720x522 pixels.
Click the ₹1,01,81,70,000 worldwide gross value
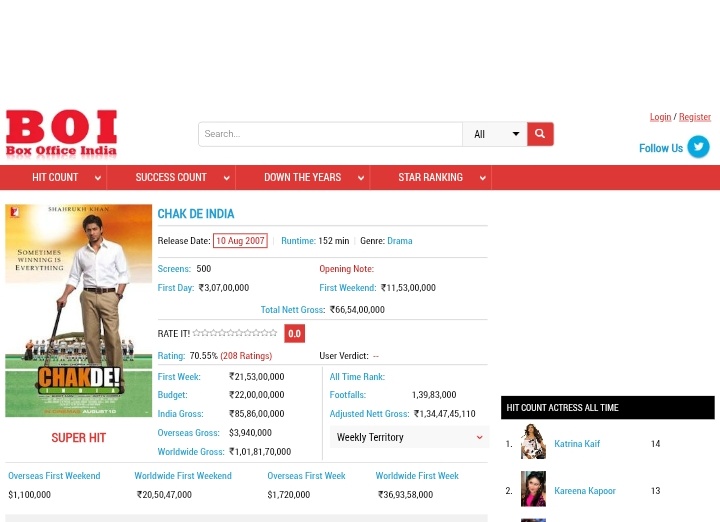click(260, 452)
